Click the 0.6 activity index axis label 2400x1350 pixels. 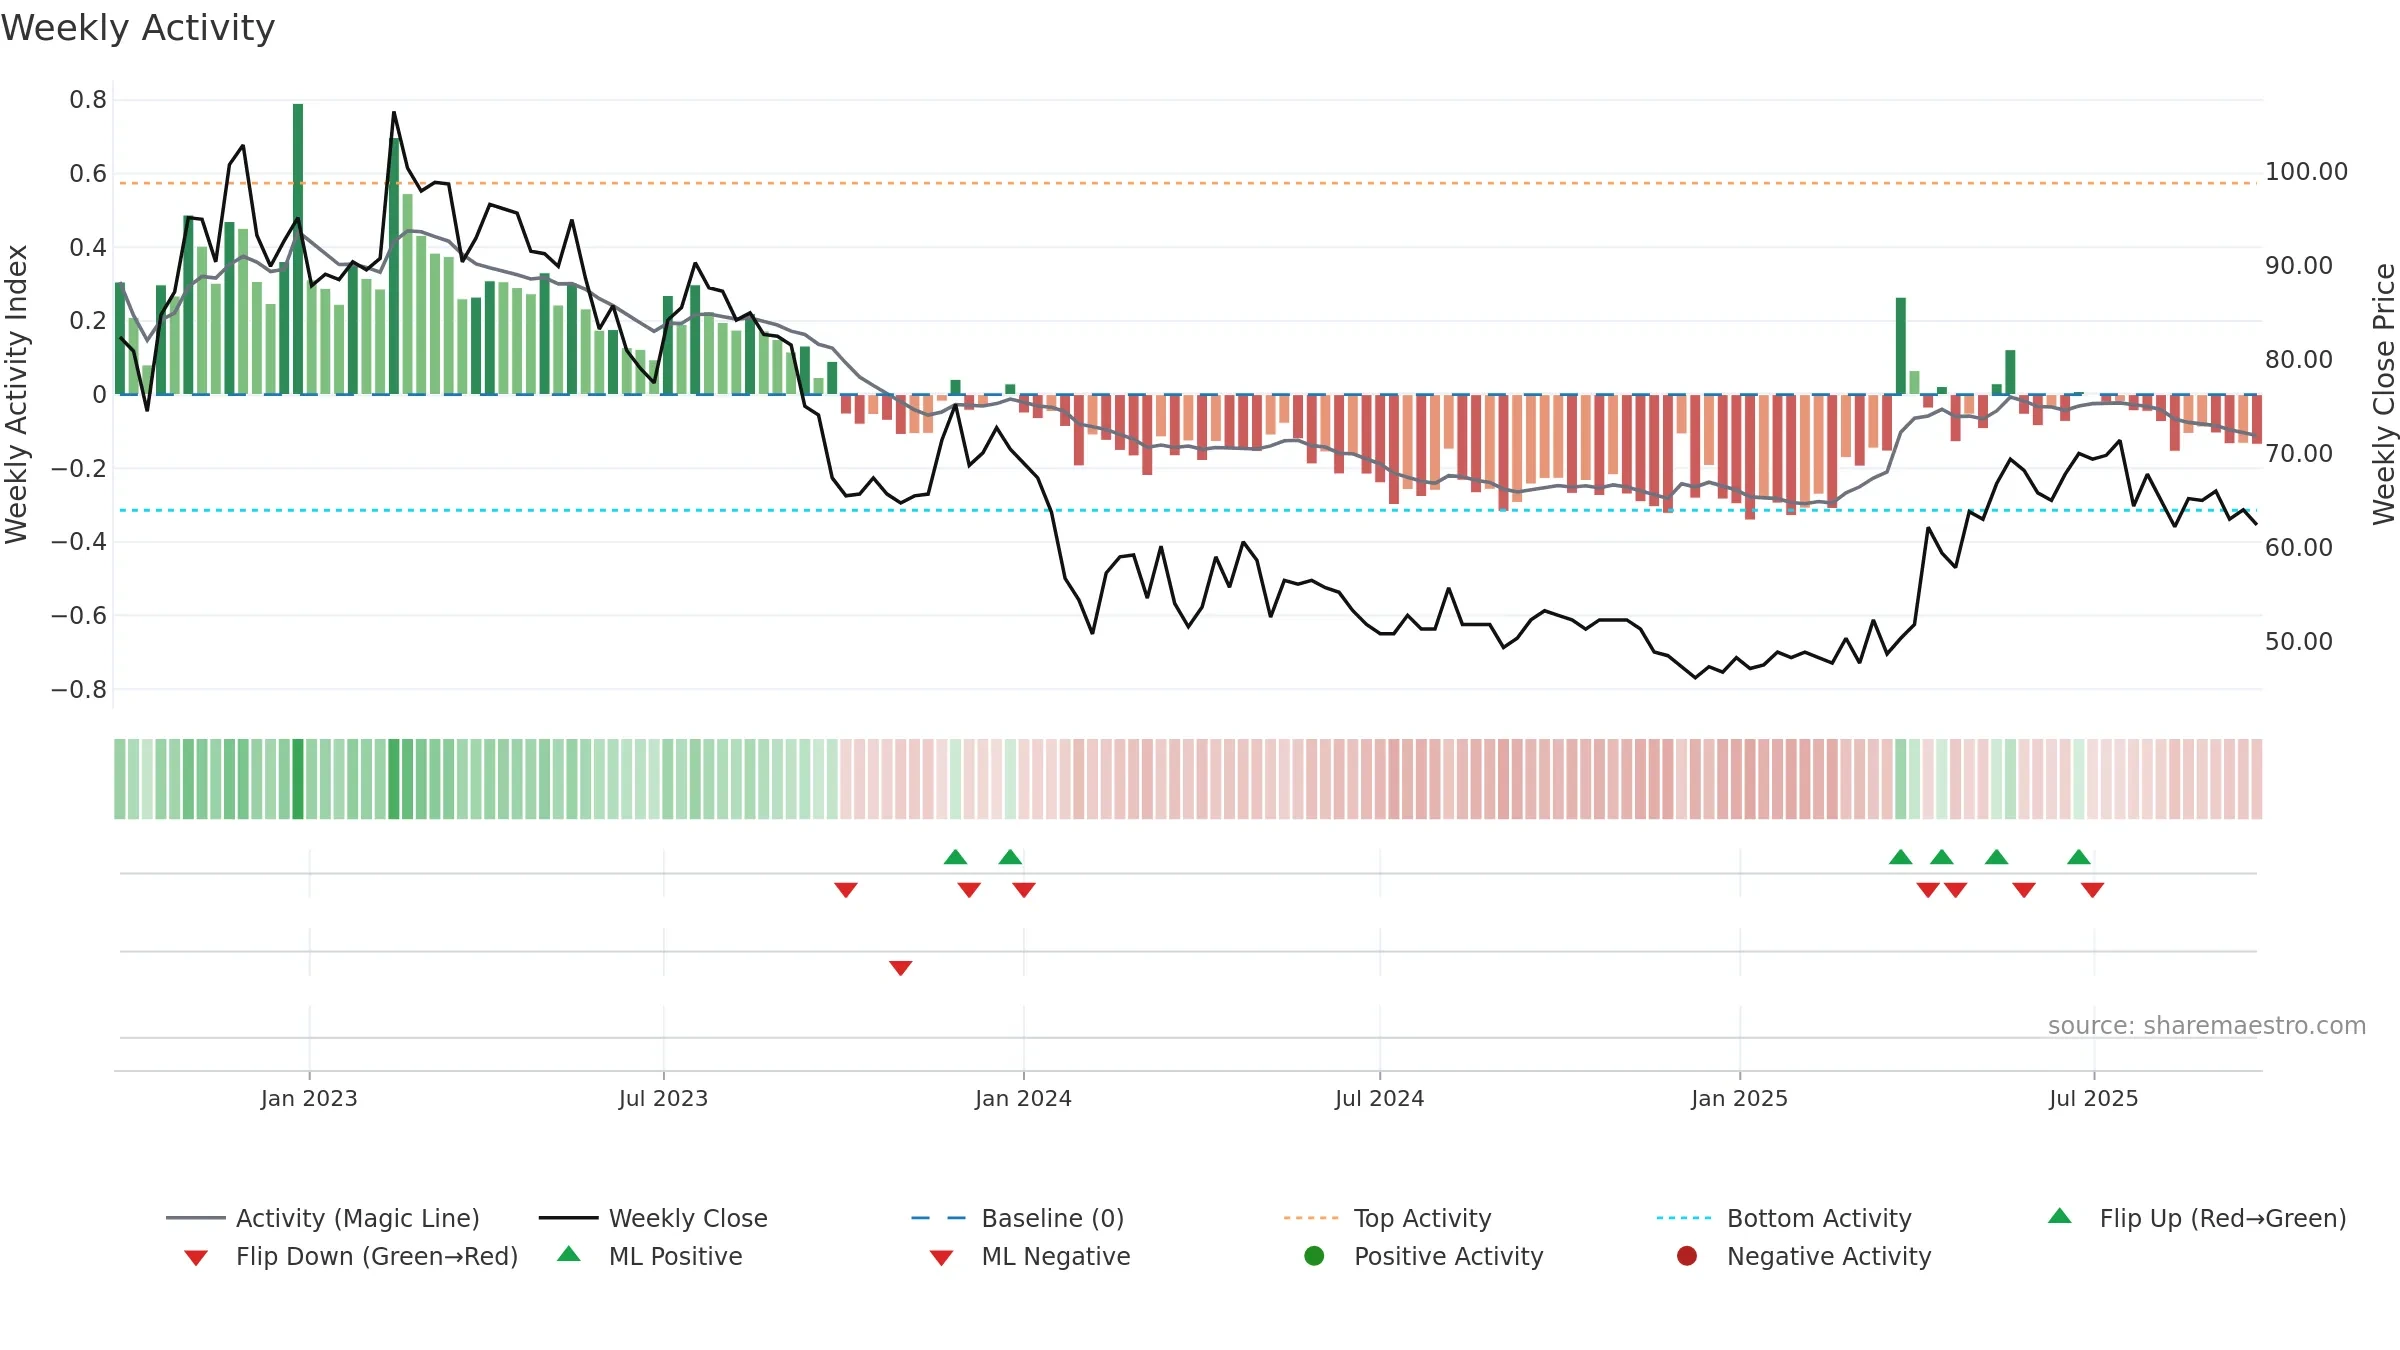point(88,174)
